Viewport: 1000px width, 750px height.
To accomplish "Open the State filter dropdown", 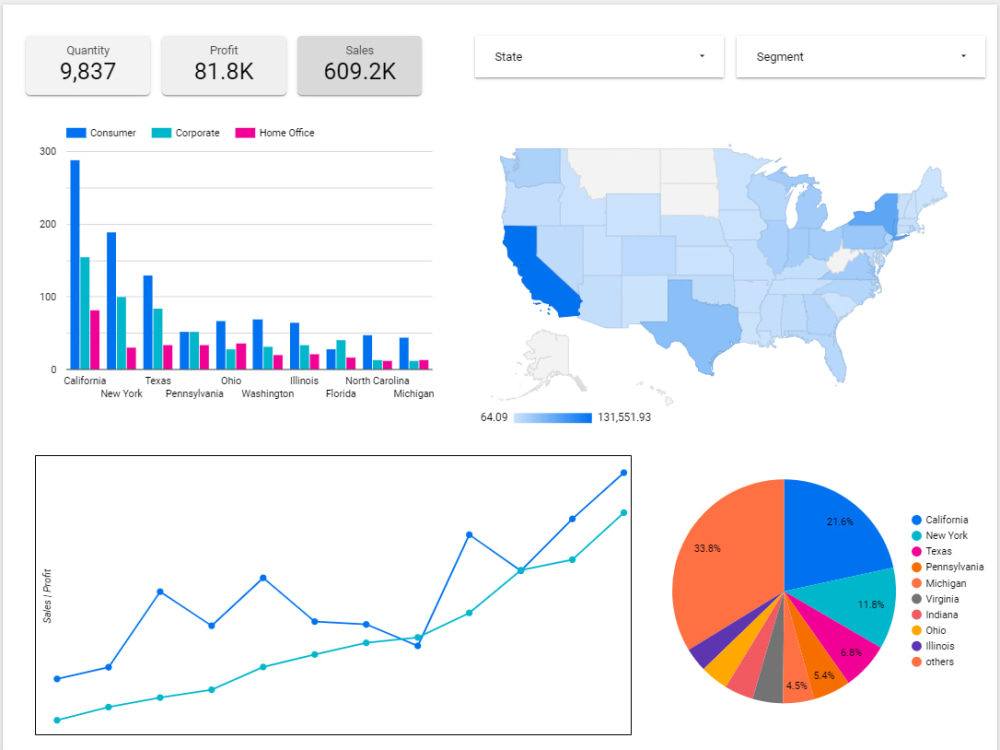I will click(598, 57).
